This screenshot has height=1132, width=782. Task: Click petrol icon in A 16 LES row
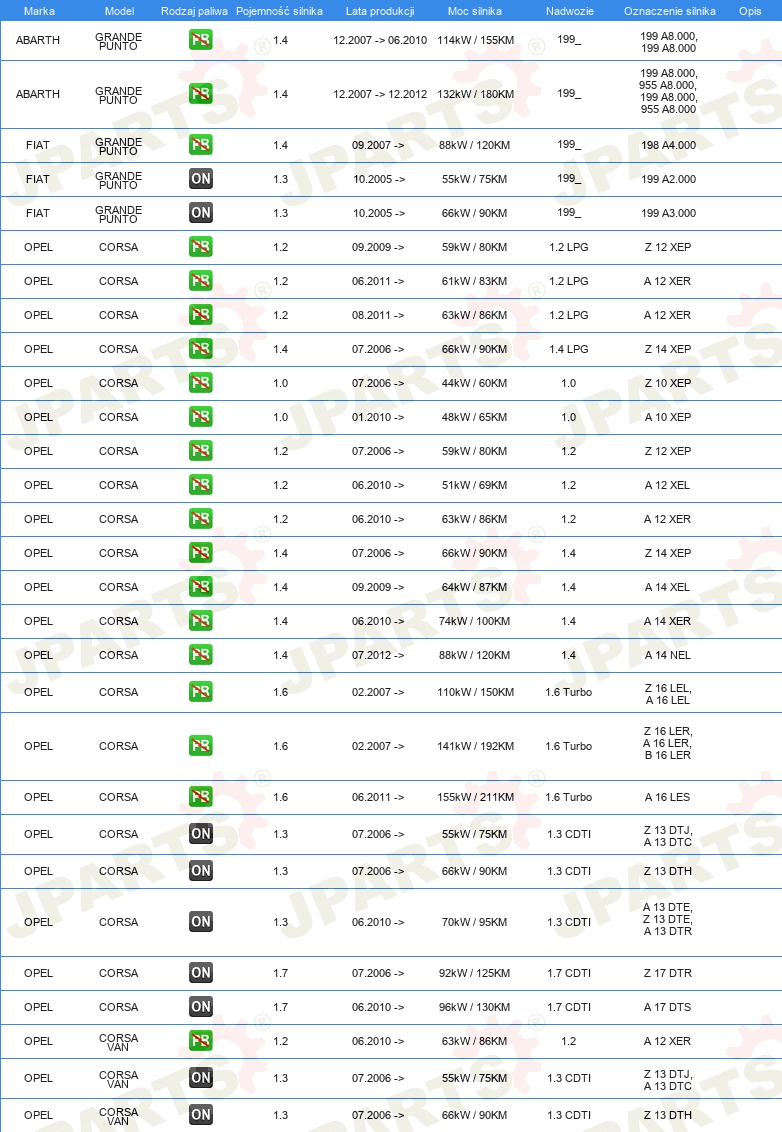(201, 796)
